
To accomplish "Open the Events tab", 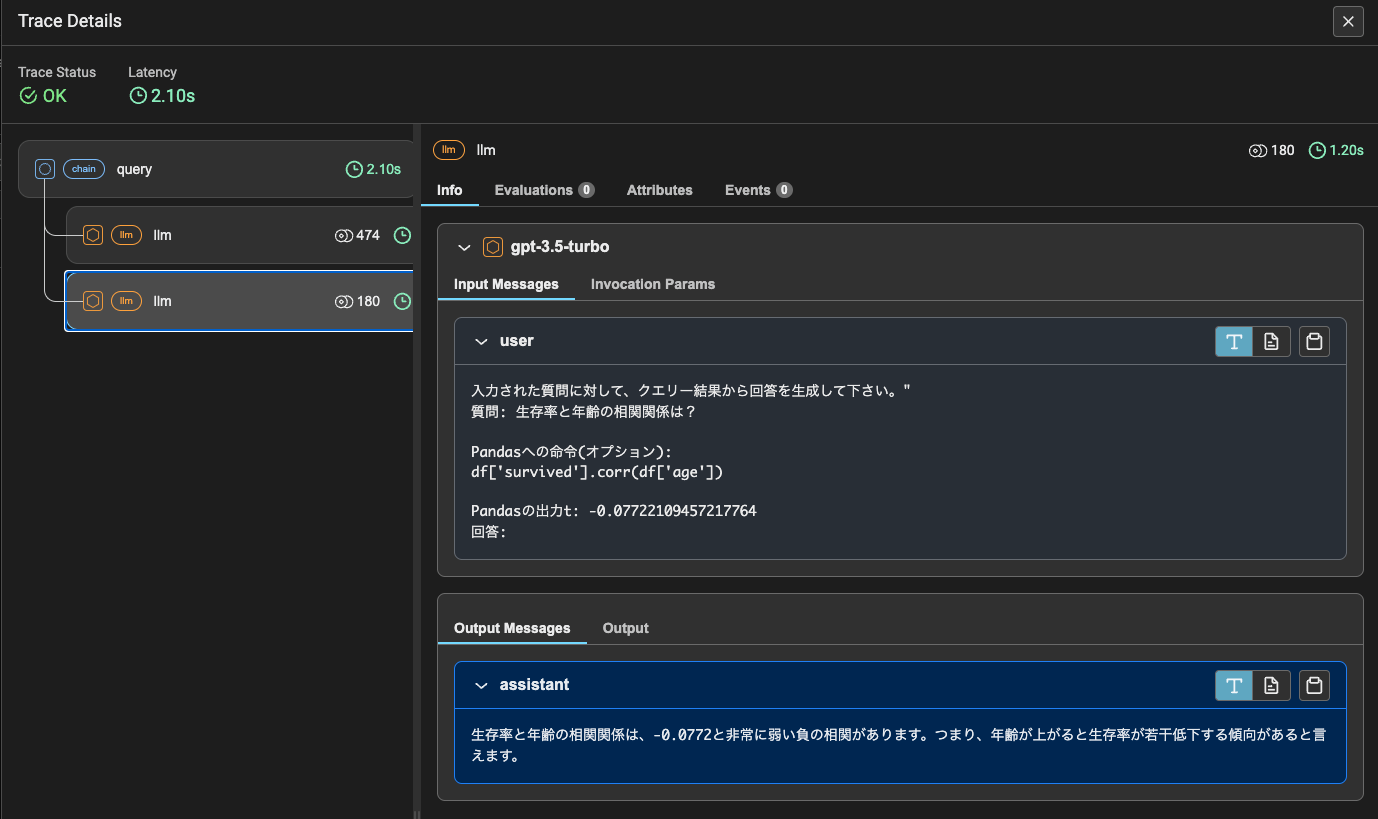I will [759, 190].
